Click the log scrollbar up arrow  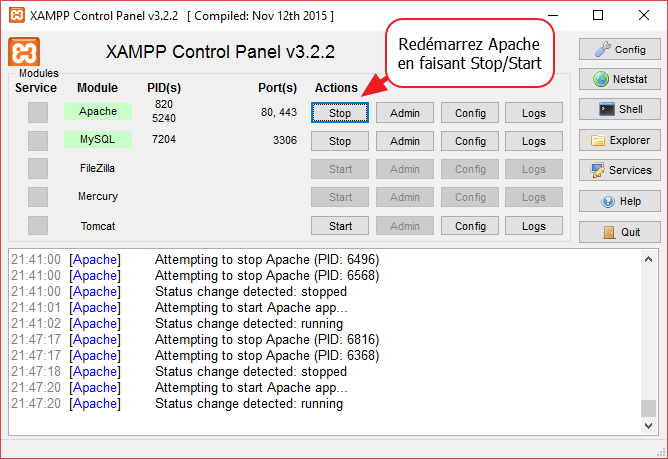[648, 259]
